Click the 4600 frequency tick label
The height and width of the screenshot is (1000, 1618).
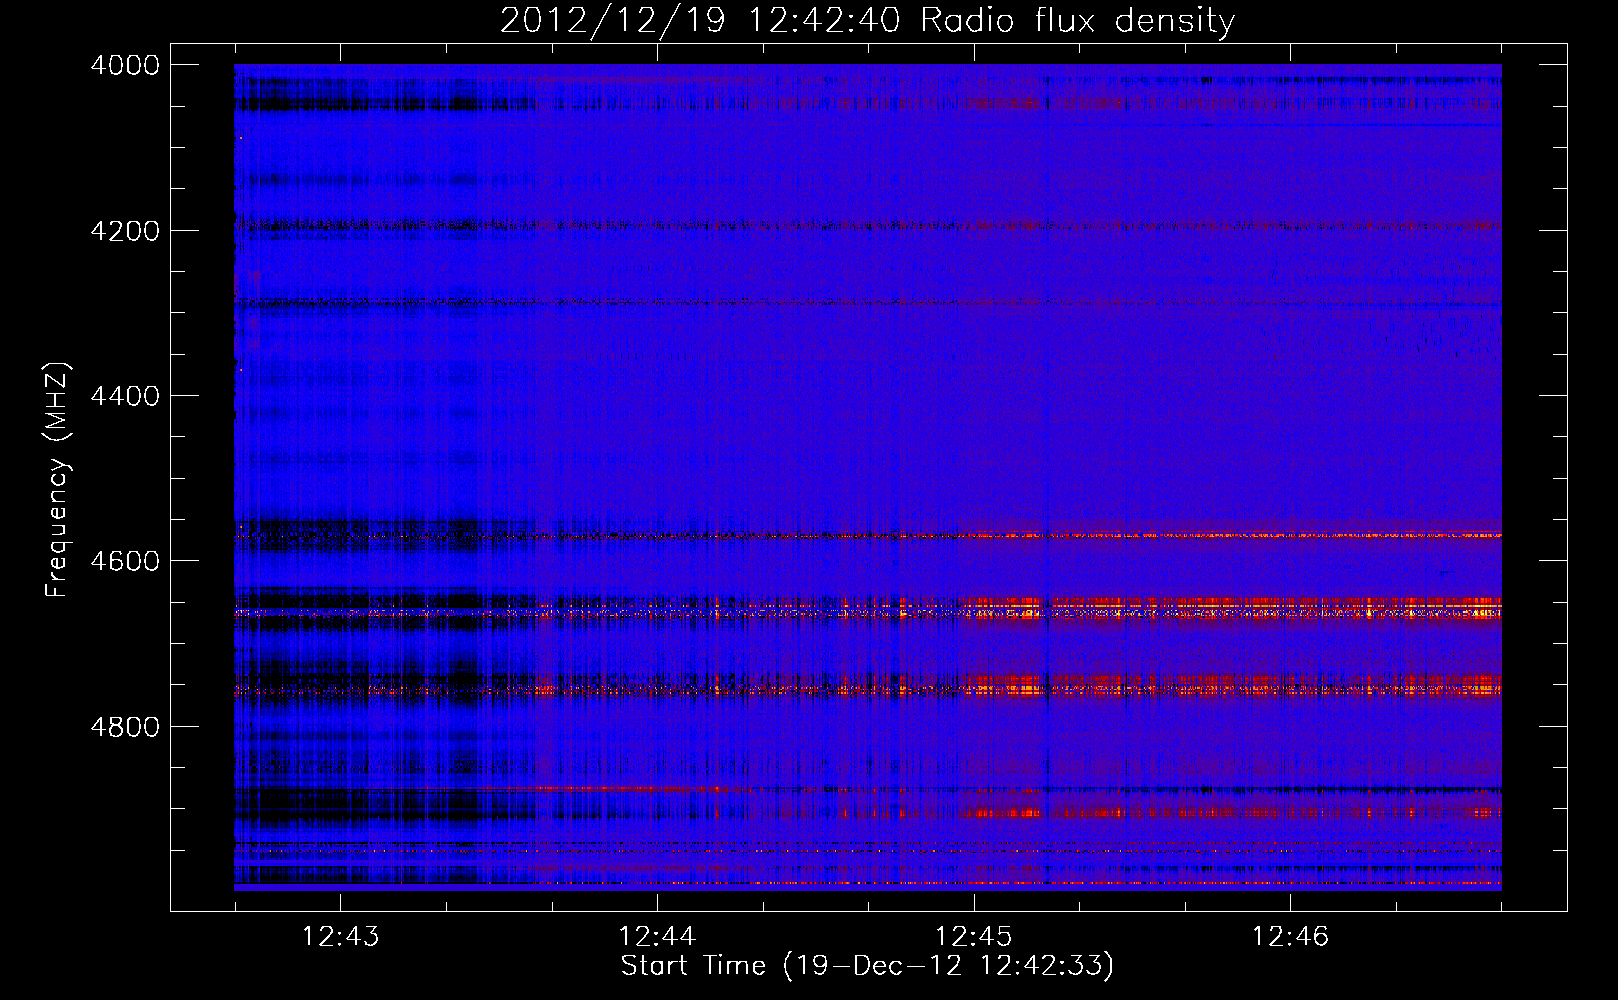coord(125,561)
